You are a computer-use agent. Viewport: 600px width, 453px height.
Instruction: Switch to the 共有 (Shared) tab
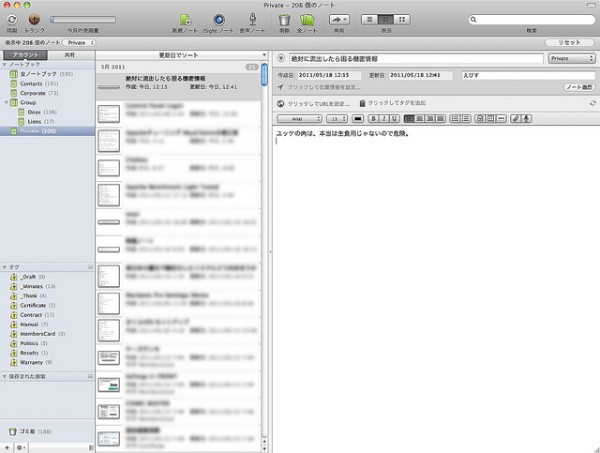click(x=69, y=54)
